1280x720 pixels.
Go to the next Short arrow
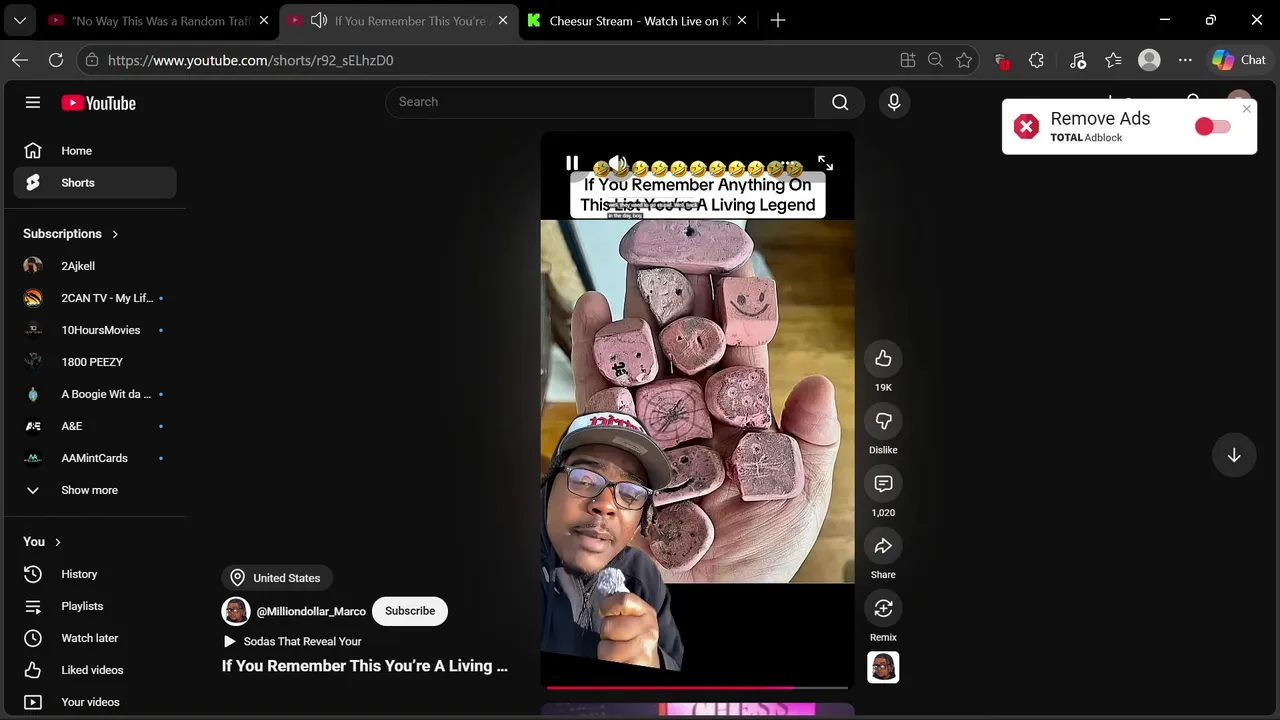1234,456
